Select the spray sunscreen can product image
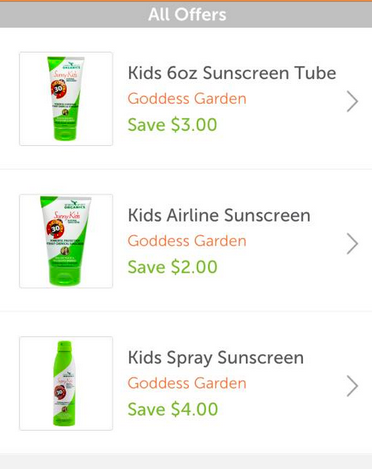 click(66, 383)
